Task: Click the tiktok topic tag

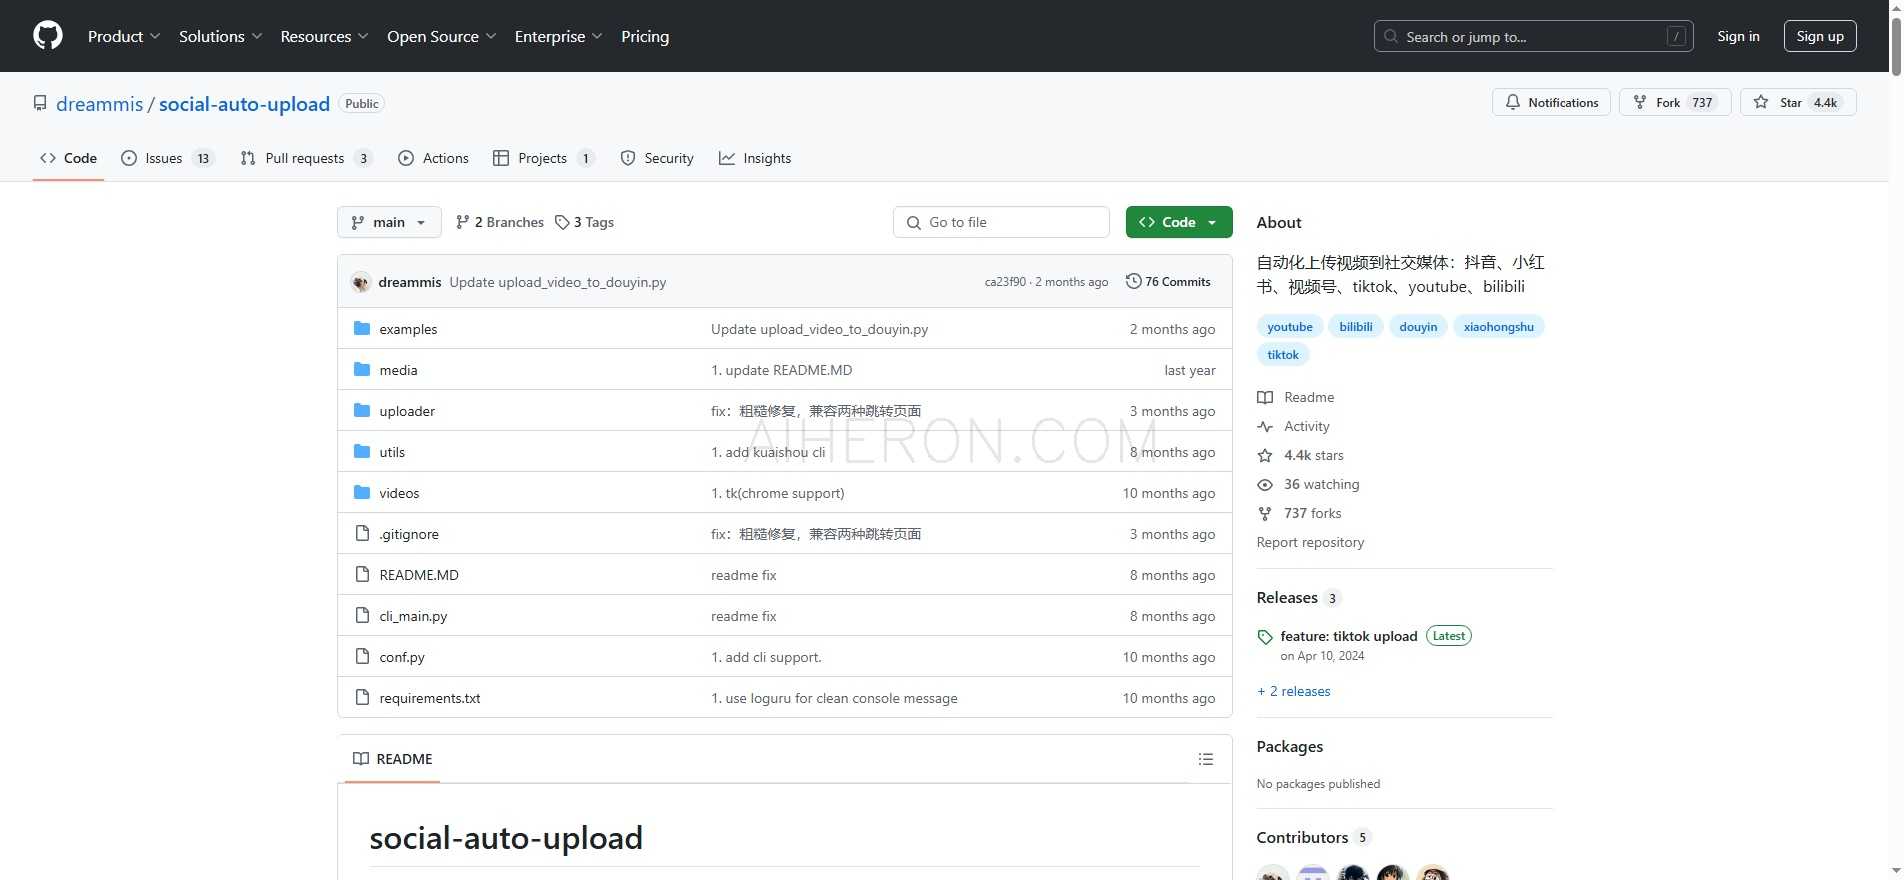Action: [1283, 355]
